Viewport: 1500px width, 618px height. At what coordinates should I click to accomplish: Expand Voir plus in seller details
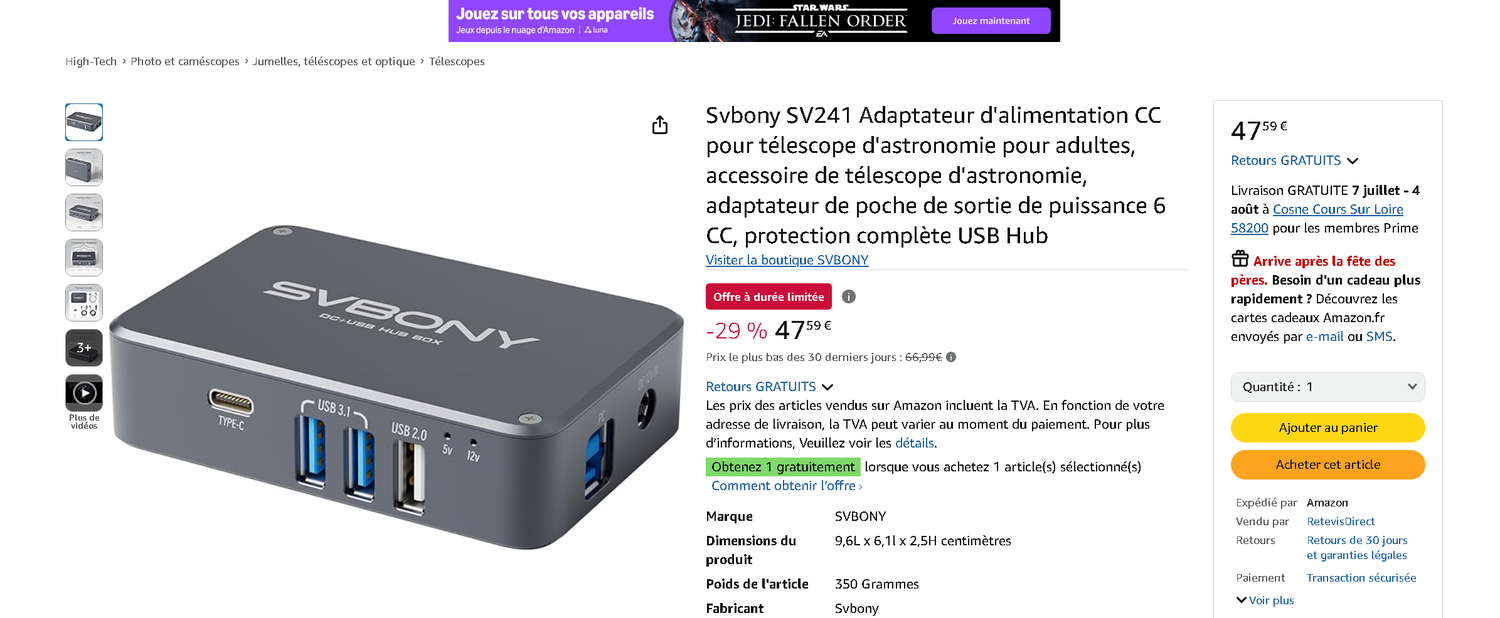click(1265, 601)
